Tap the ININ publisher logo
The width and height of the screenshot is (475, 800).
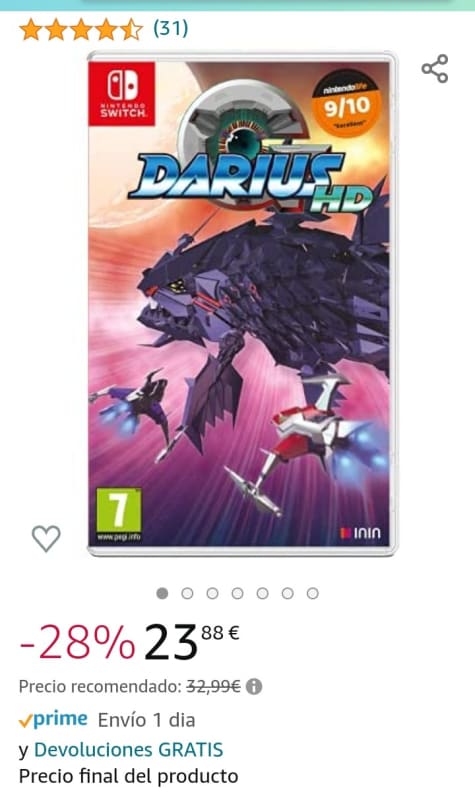(361, 533)
